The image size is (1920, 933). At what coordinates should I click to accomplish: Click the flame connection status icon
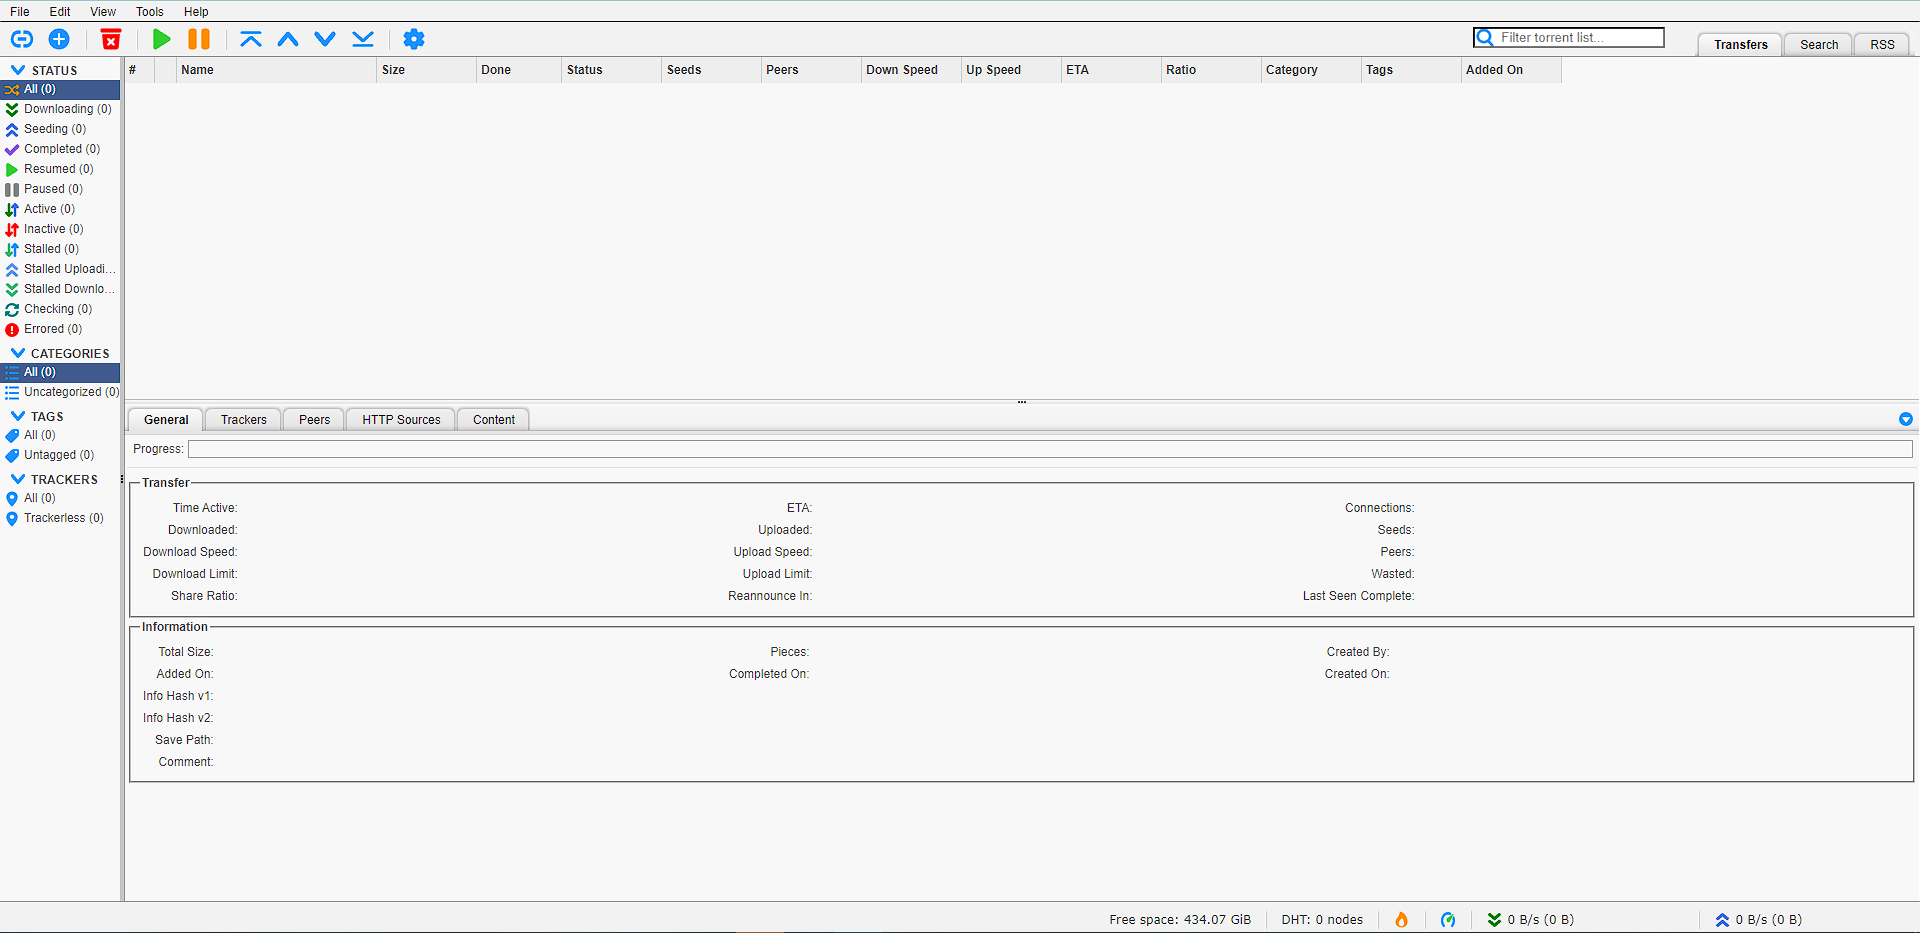(1401, 920)
